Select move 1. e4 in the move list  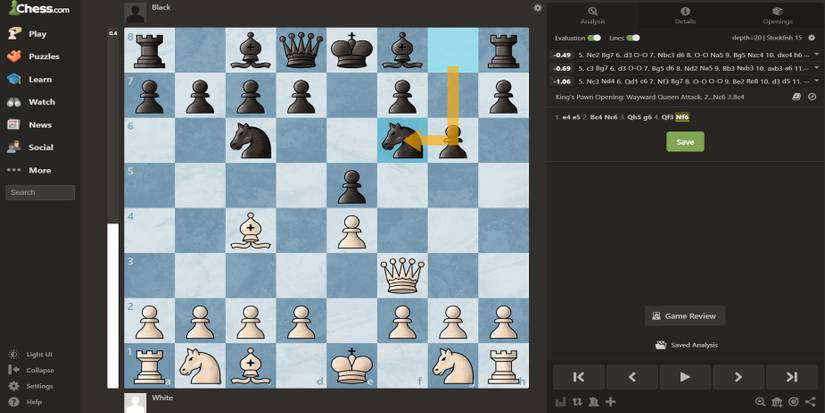click(566, 117)
